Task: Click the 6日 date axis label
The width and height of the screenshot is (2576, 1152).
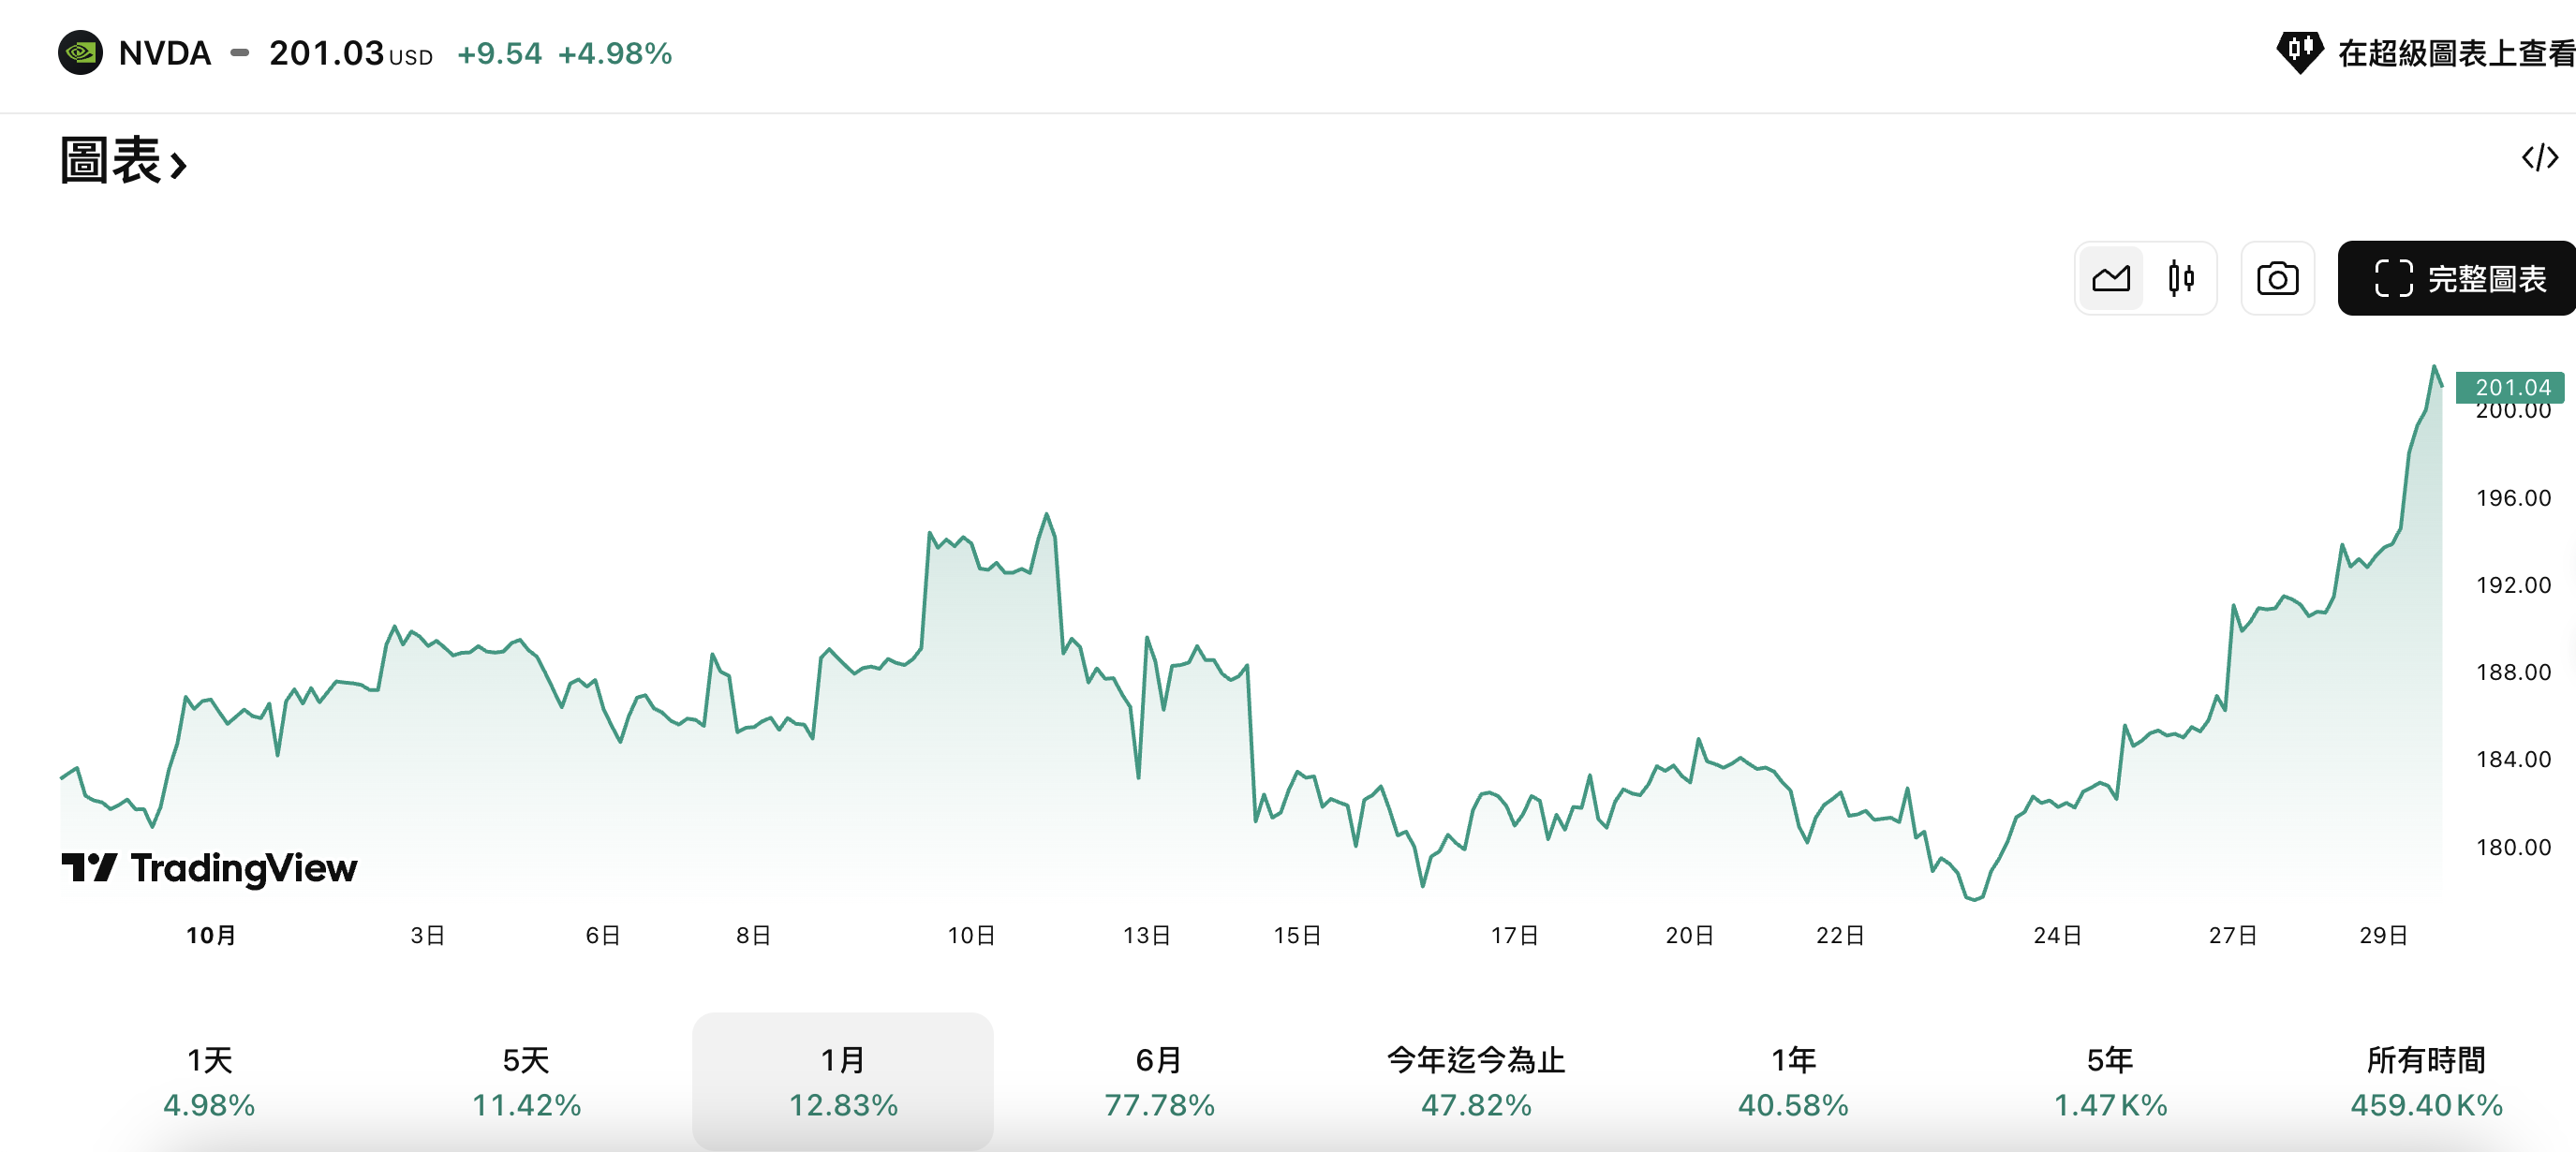Action: pyautogui.click(x=603, y=935)
